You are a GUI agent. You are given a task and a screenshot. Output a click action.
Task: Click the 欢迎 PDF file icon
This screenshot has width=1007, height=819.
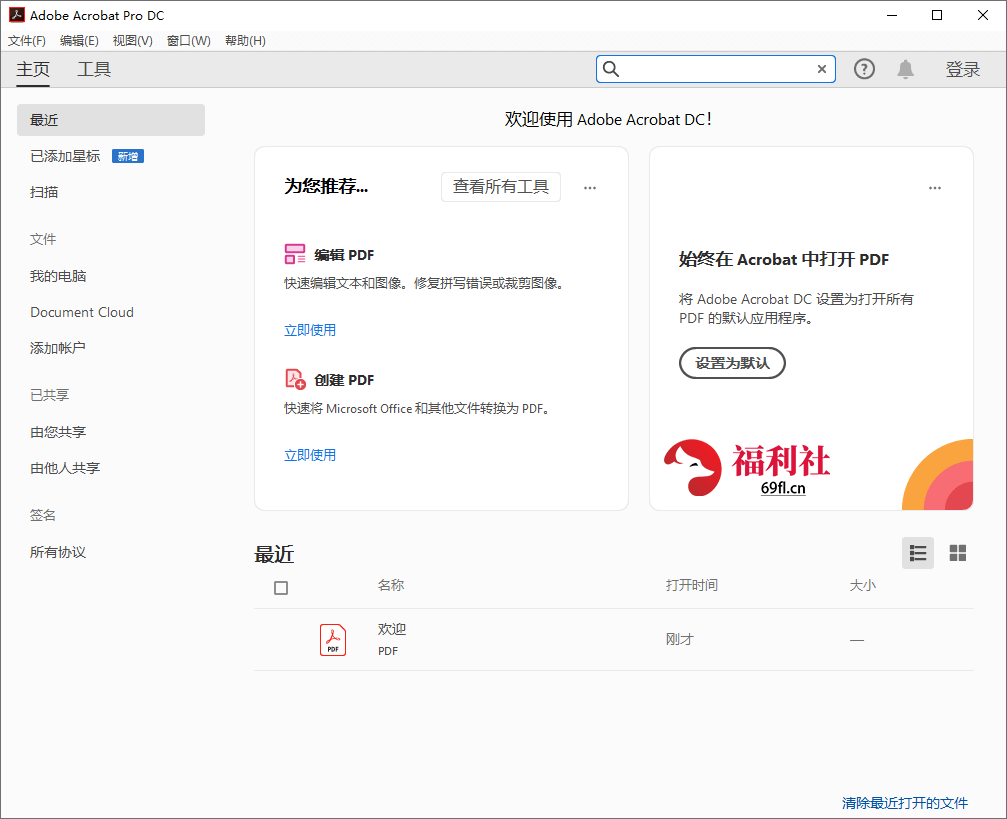coord(333,640)
